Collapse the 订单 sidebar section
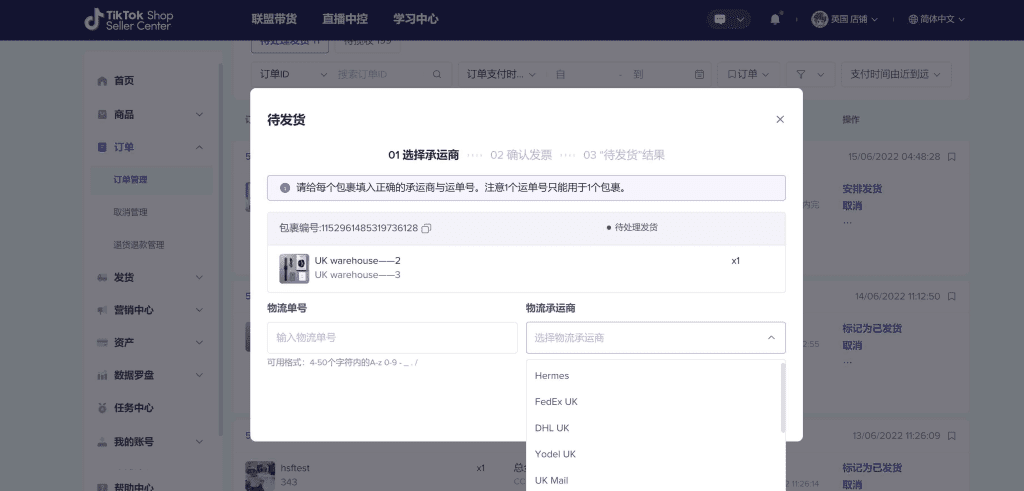Viewport: 1024px width, 491px height. pyautogui.click(x=199, y=147)
